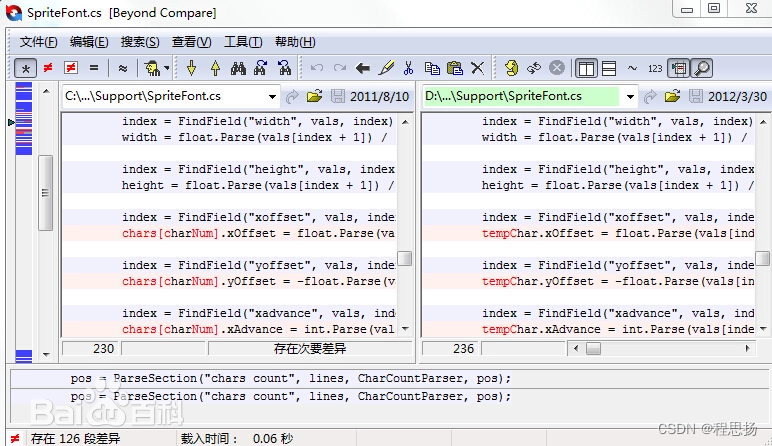
Task: Click status bar 存在 126 段差异
Action: tap(75, 439)
